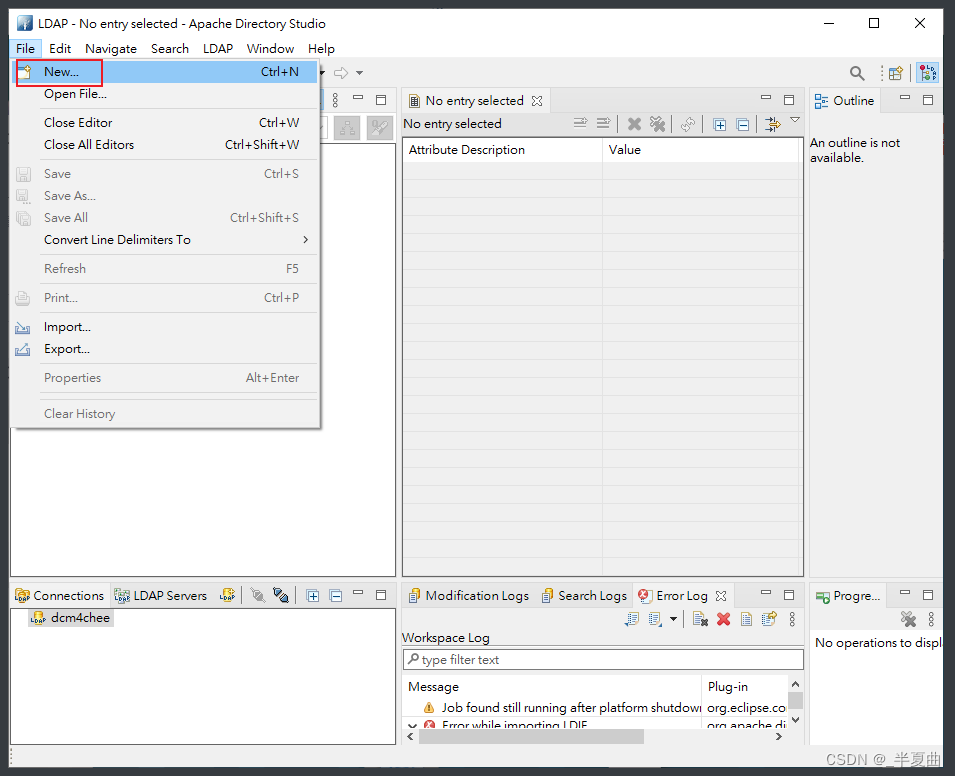Click the Close Connection plug icon
The image size is (955, 776).
coord(258,595)
